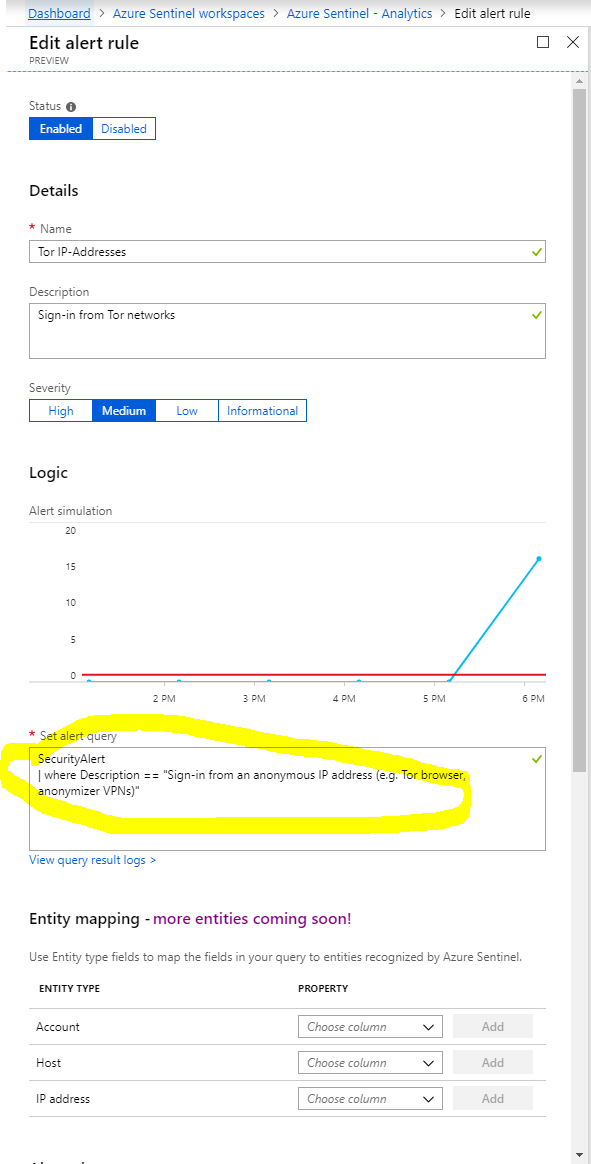Click the 5 PM axis label
This screenshot has width=591, height=1164.
coord(436,699)
